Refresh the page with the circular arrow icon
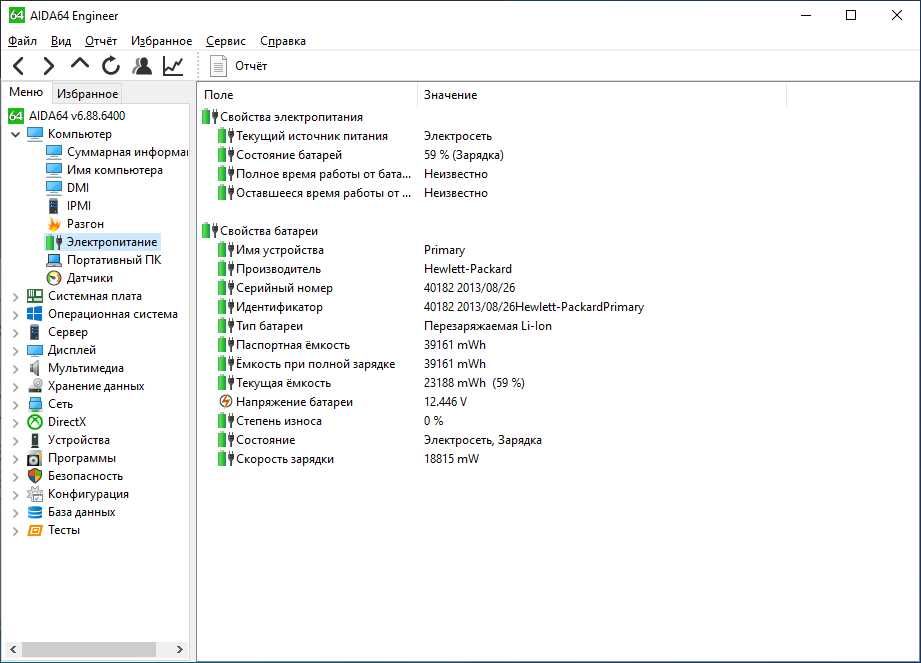Image resolution: width=921 pixels, height=663 pixels. click(x=110, y=66)
